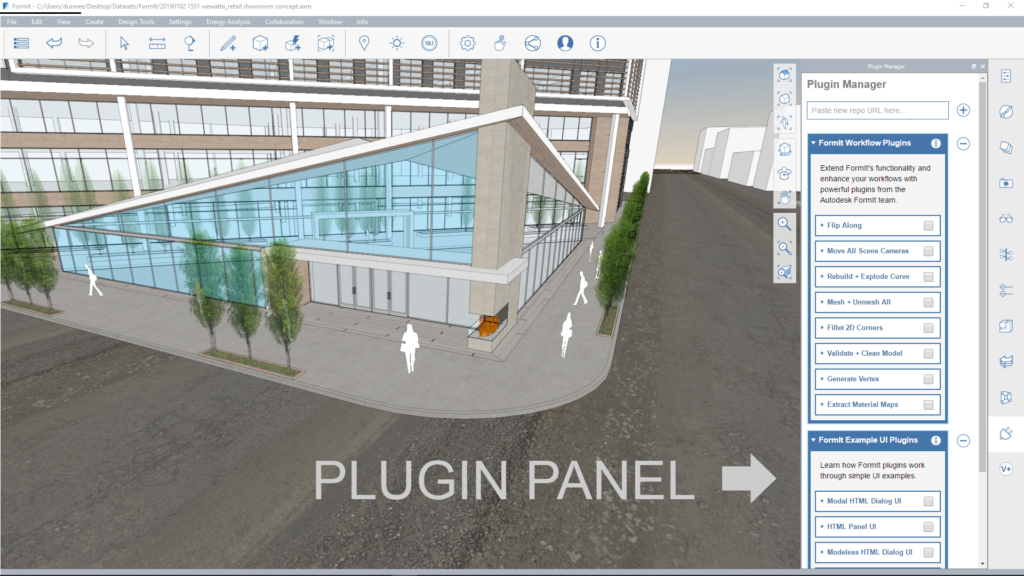
Task: Open the Materials paintbrush panel icon
Action: point(1006,112)
